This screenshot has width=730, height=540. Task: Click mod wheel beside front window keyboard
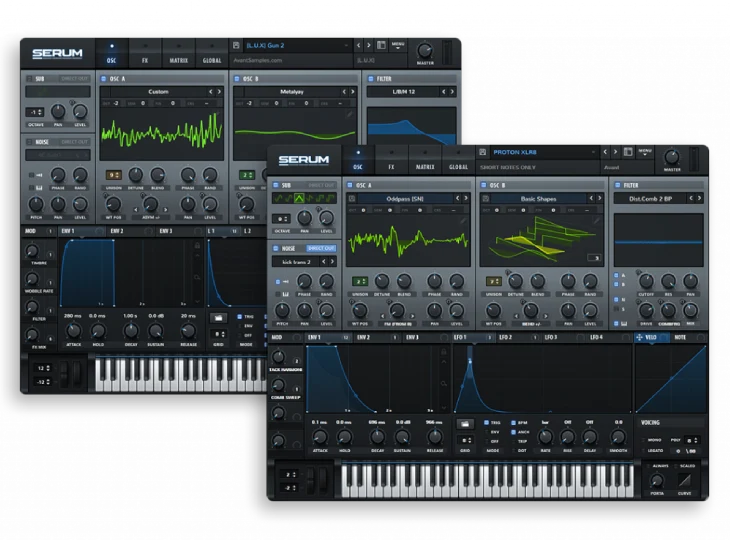[323, 480]
